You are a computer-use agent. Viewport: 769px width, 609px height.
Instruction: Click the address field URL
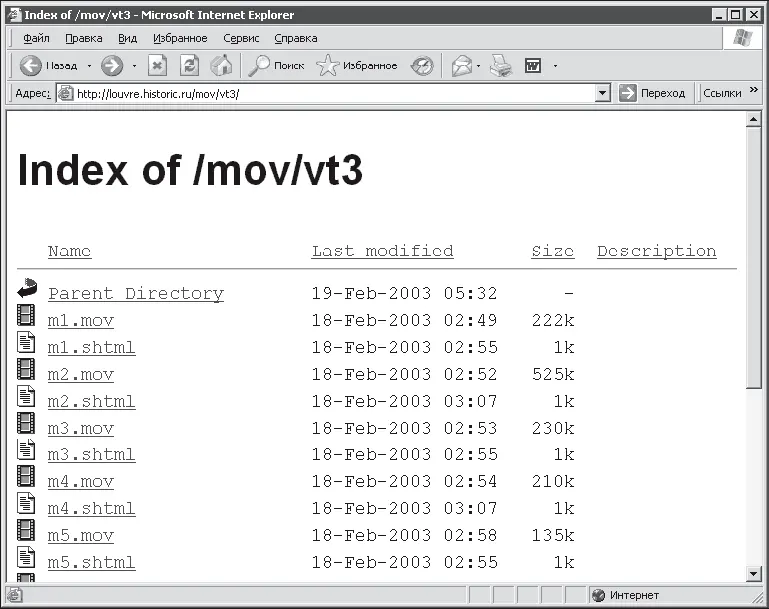coord(158,94)
